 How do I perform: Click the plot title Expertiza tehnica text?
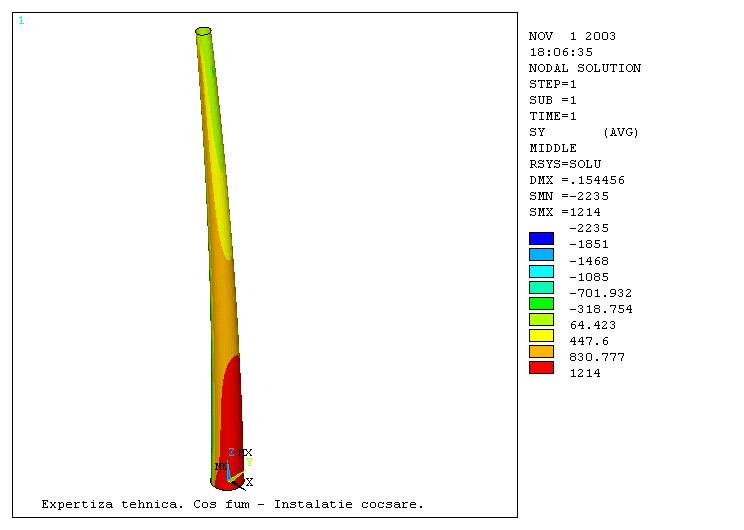(232, 504)
